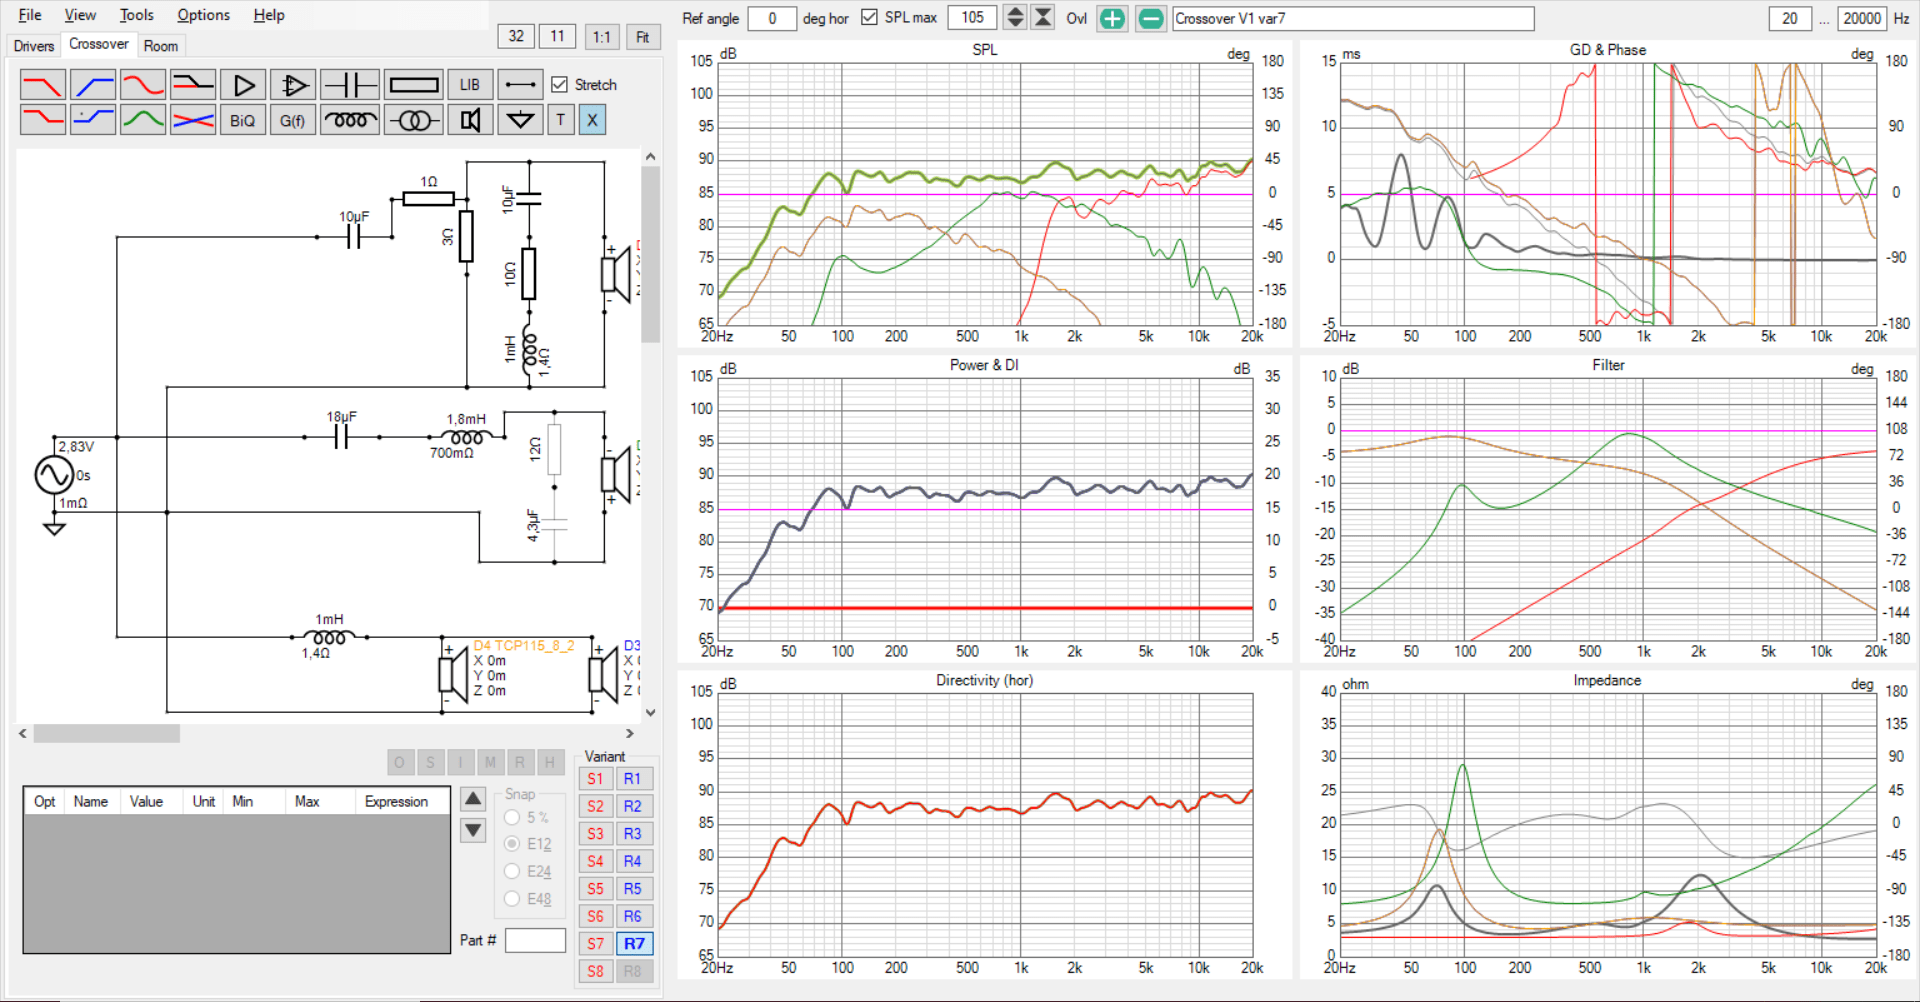
Task: Select the Crossover tab
Action: pos(98,44)
